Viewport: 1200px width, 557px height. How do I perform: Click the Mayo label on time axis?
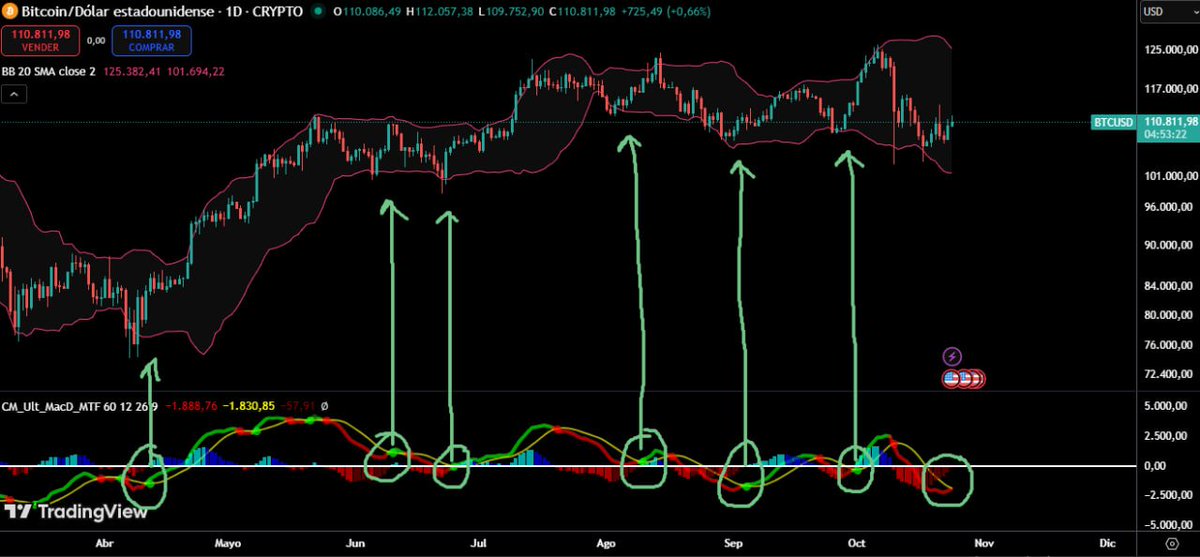click(227, 543)
